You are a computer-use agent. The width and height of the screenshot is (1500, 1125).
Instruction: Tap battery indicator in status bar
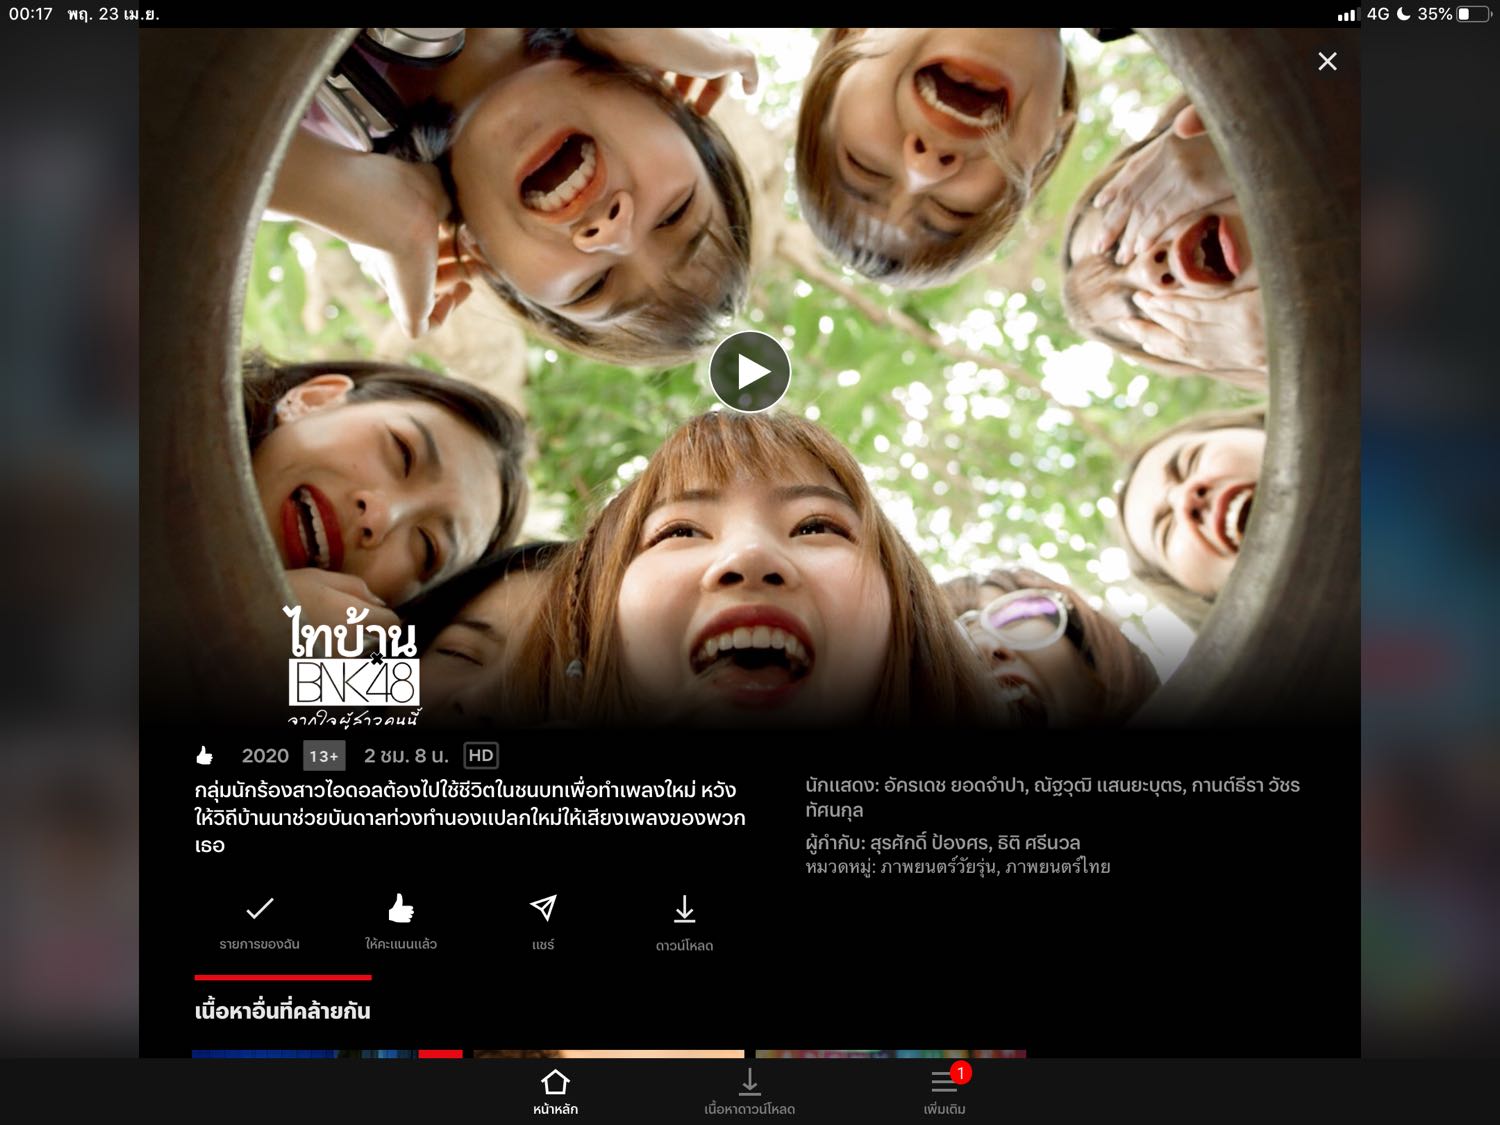(x=1472, y=14)
